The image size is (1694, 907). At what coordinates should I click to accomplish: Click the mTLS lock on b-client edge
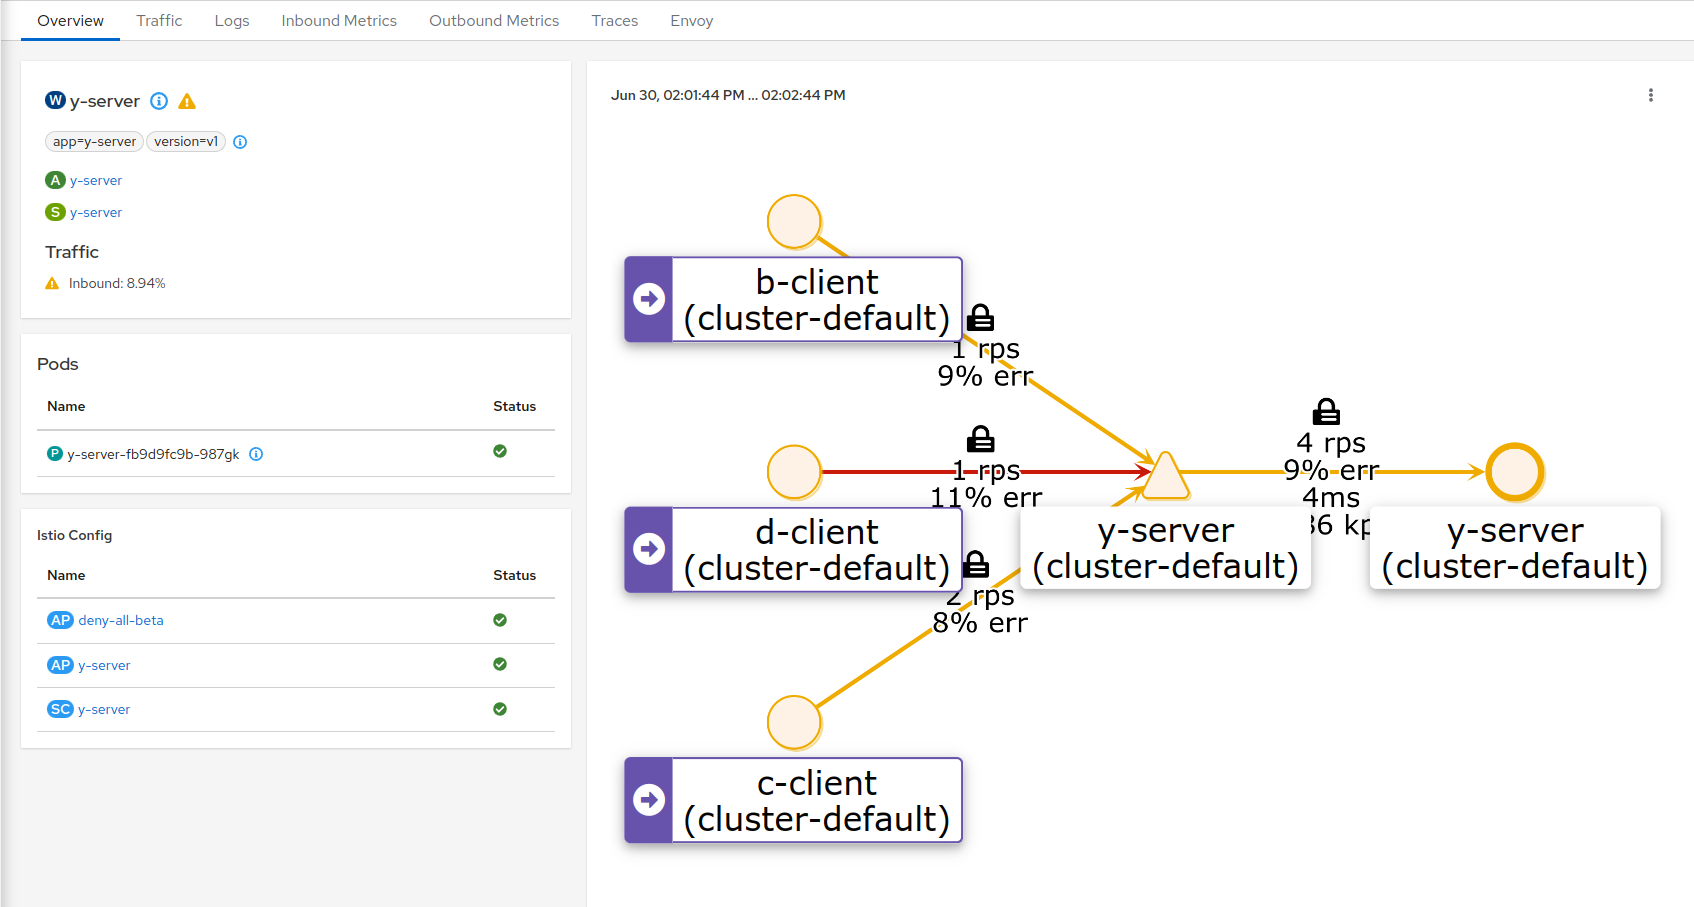click(x=980, y=318)
